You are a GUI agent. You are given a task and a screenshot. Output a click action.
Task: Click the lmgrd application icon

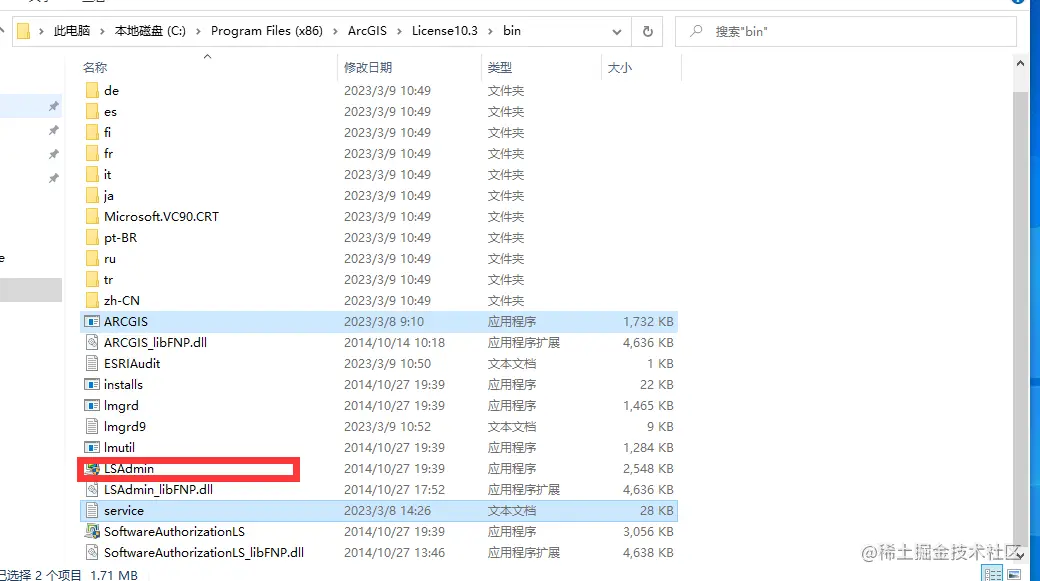[x=92, y=405]
